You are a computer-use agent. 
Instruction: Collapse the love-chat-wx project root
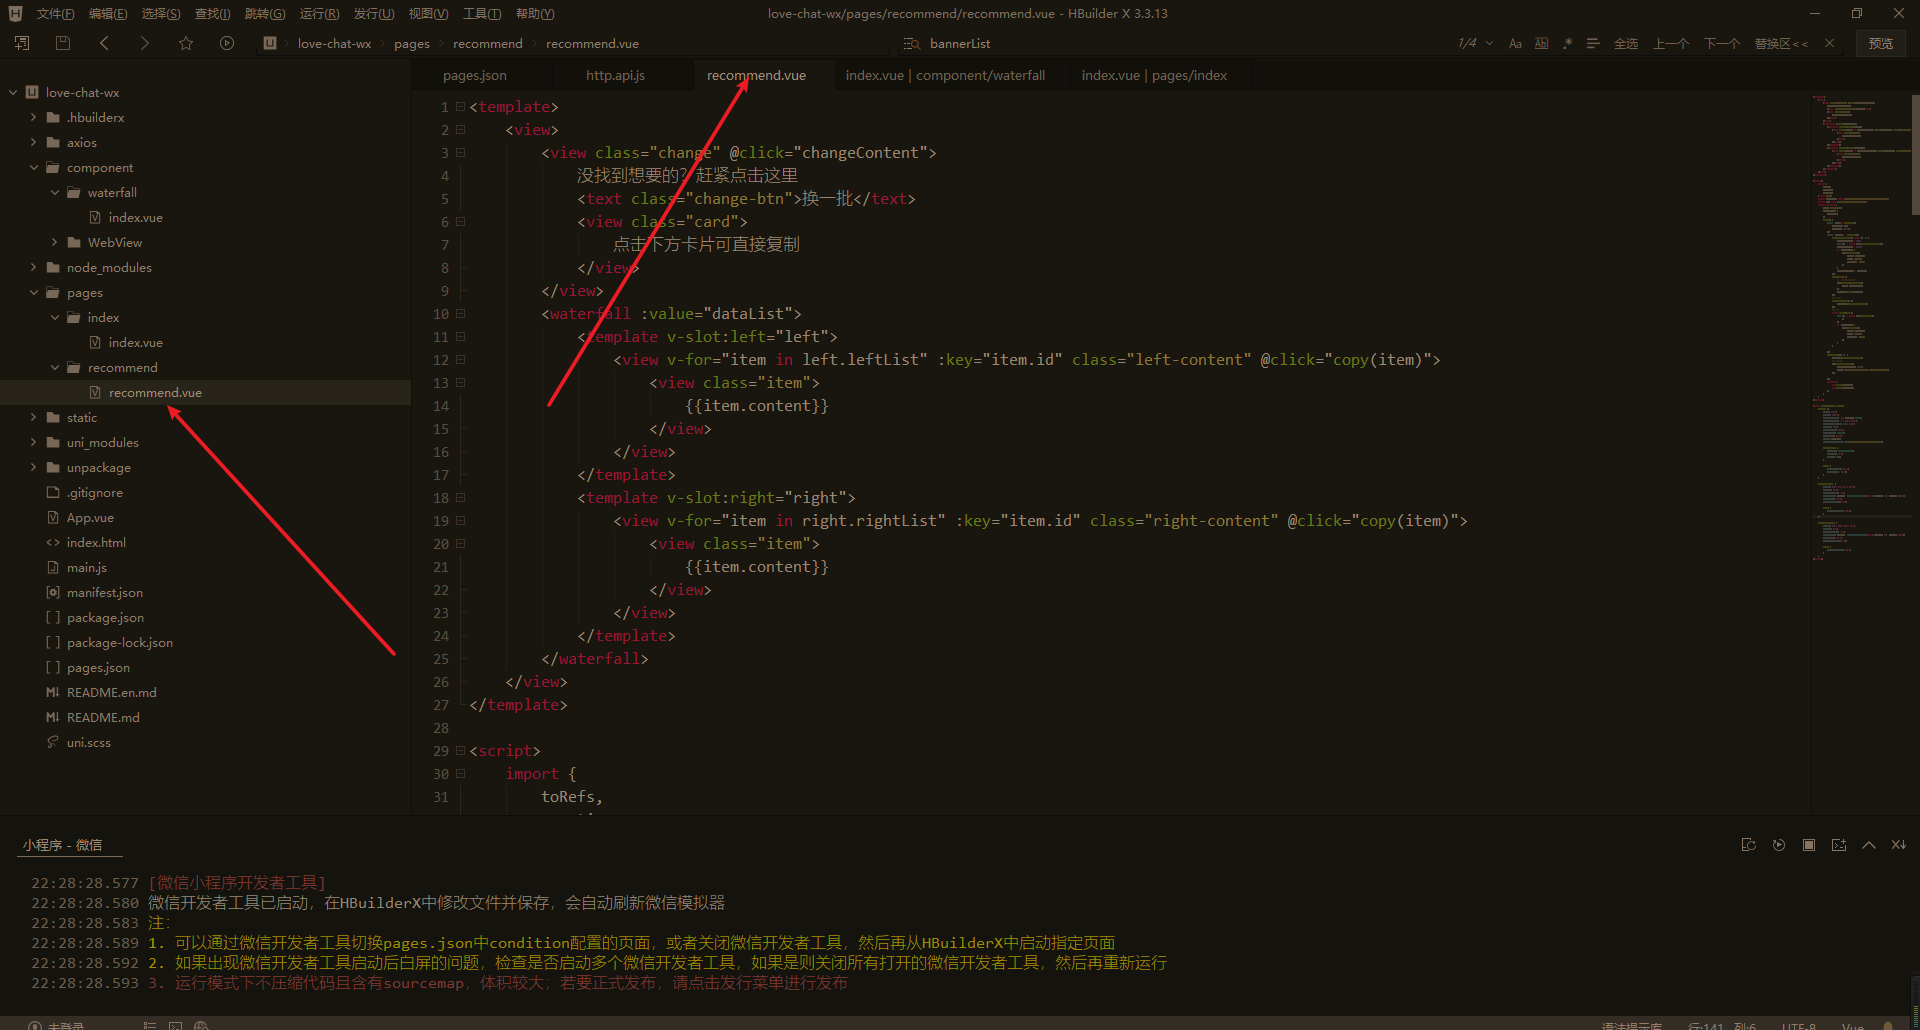click(x=13, y=92)
